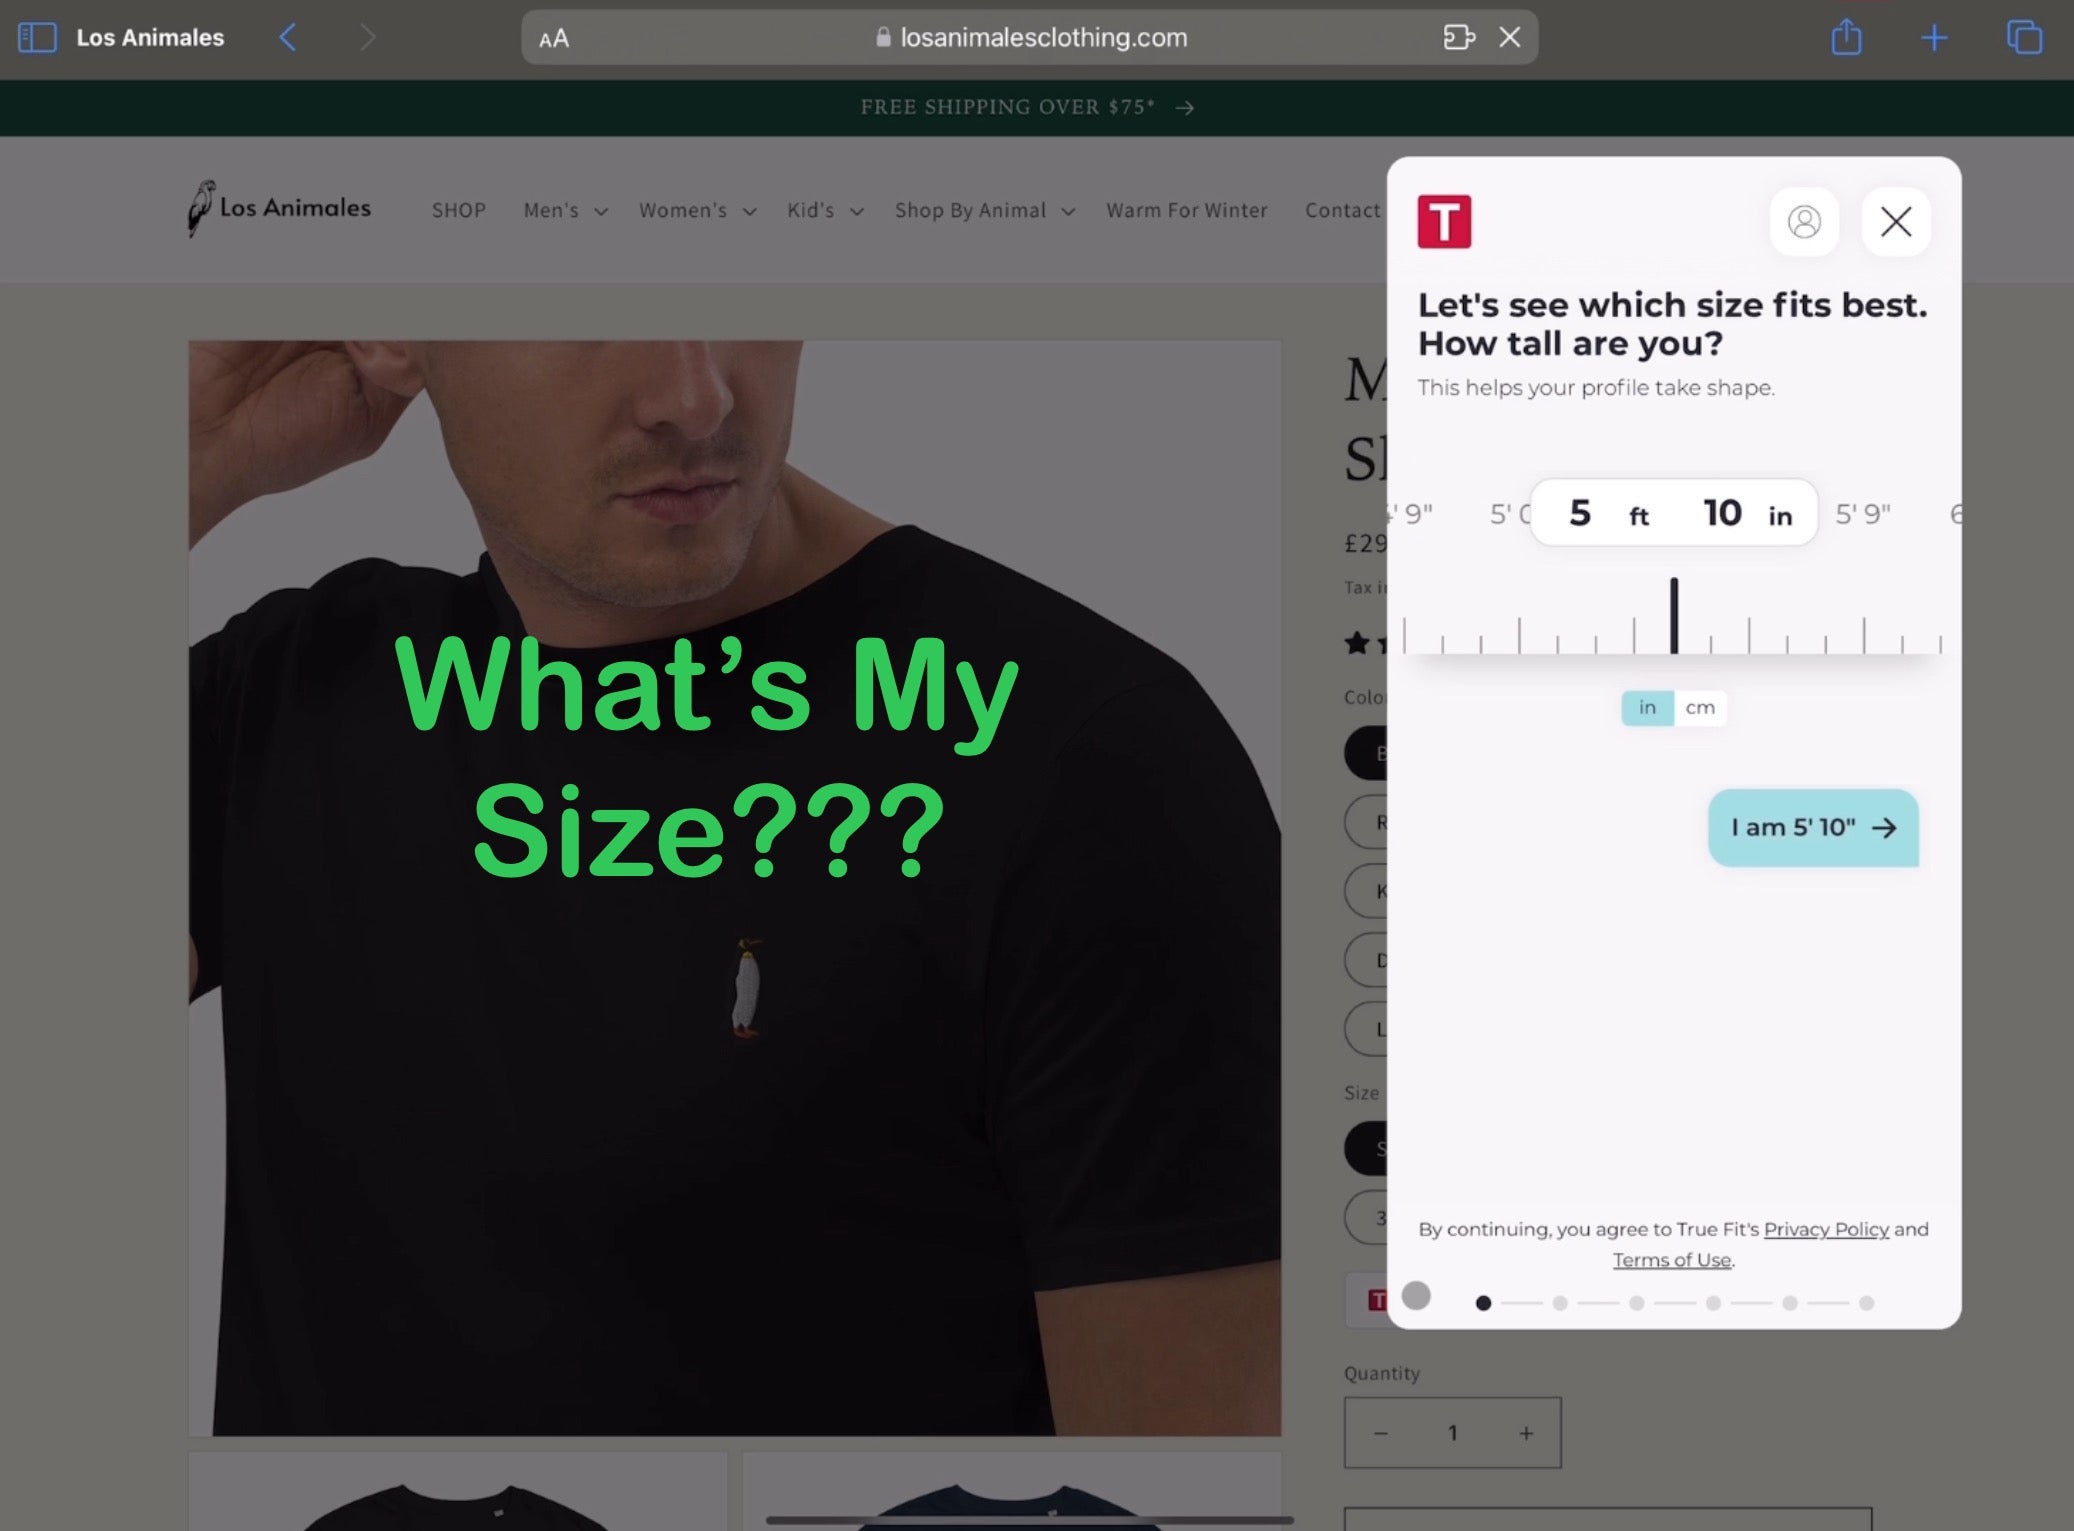Click the user profile icon in True Fit
The width and height of the screenshot is (2074, 1531).
(1803, 221)
